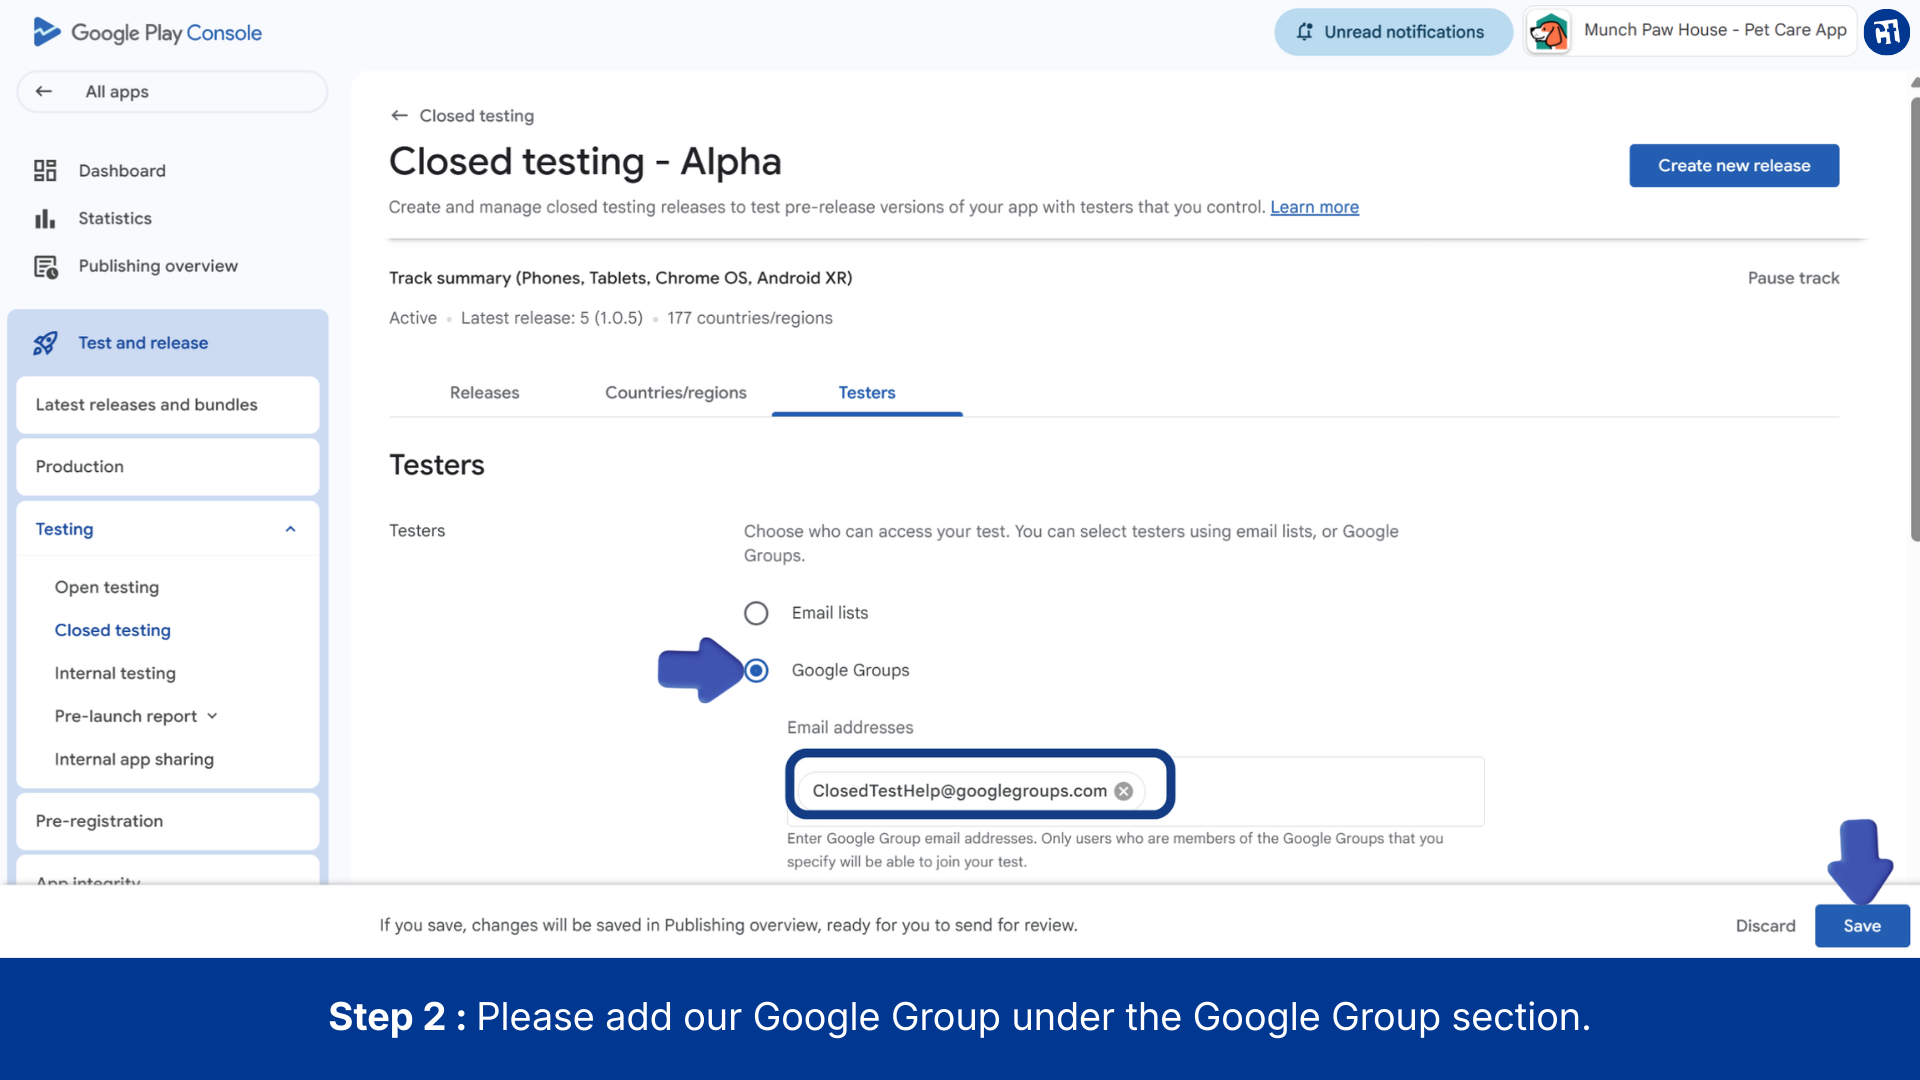Click the Munch Paw House app icon
Screen dimensions: 1920x1080
(1549, 32)
